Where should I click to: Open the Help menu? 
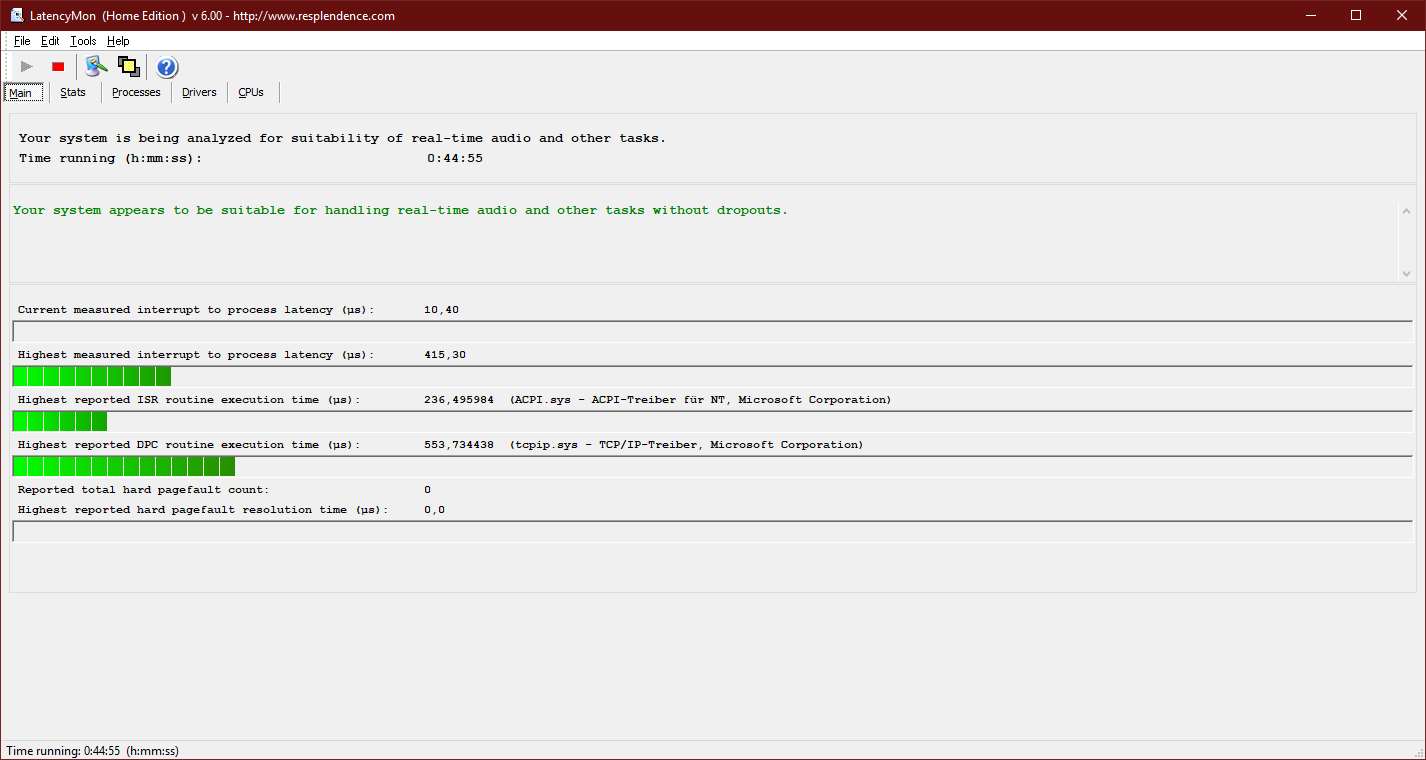point(118,41)
